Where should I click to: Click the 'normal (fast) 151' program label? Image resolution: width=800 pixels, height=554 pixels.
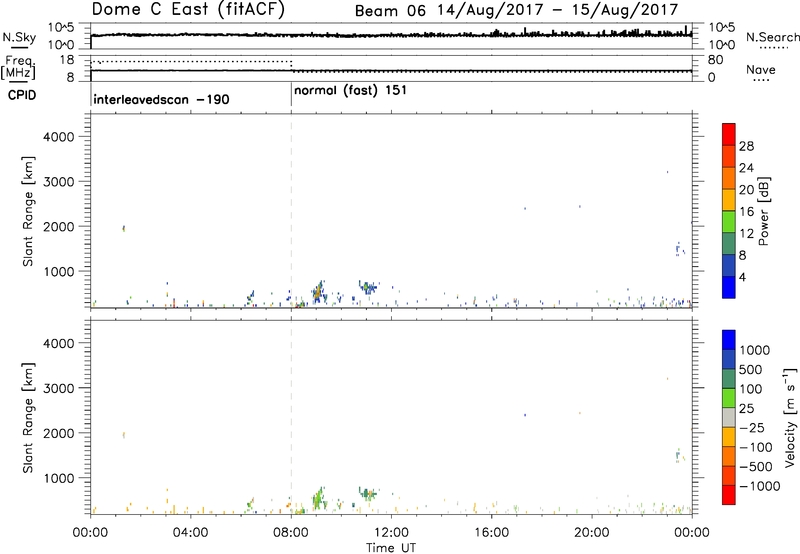(x=351, y=91)
